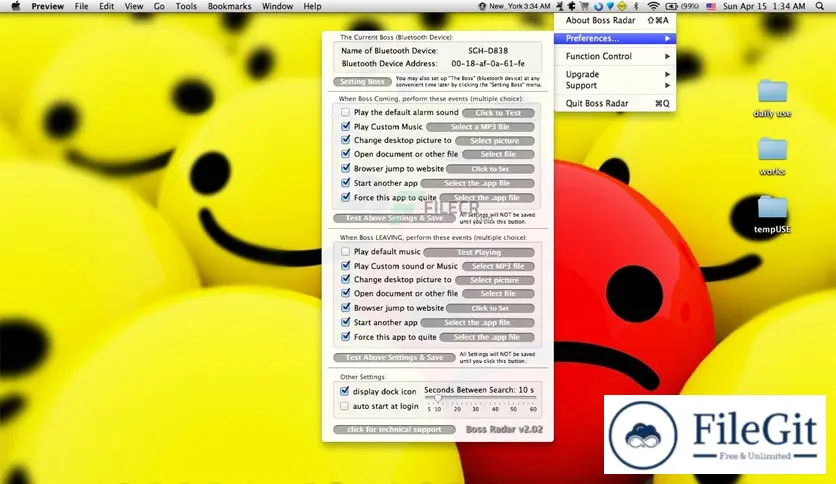
Task: Click the puzzle piece menu bar icon
Action: coord(572,6)
